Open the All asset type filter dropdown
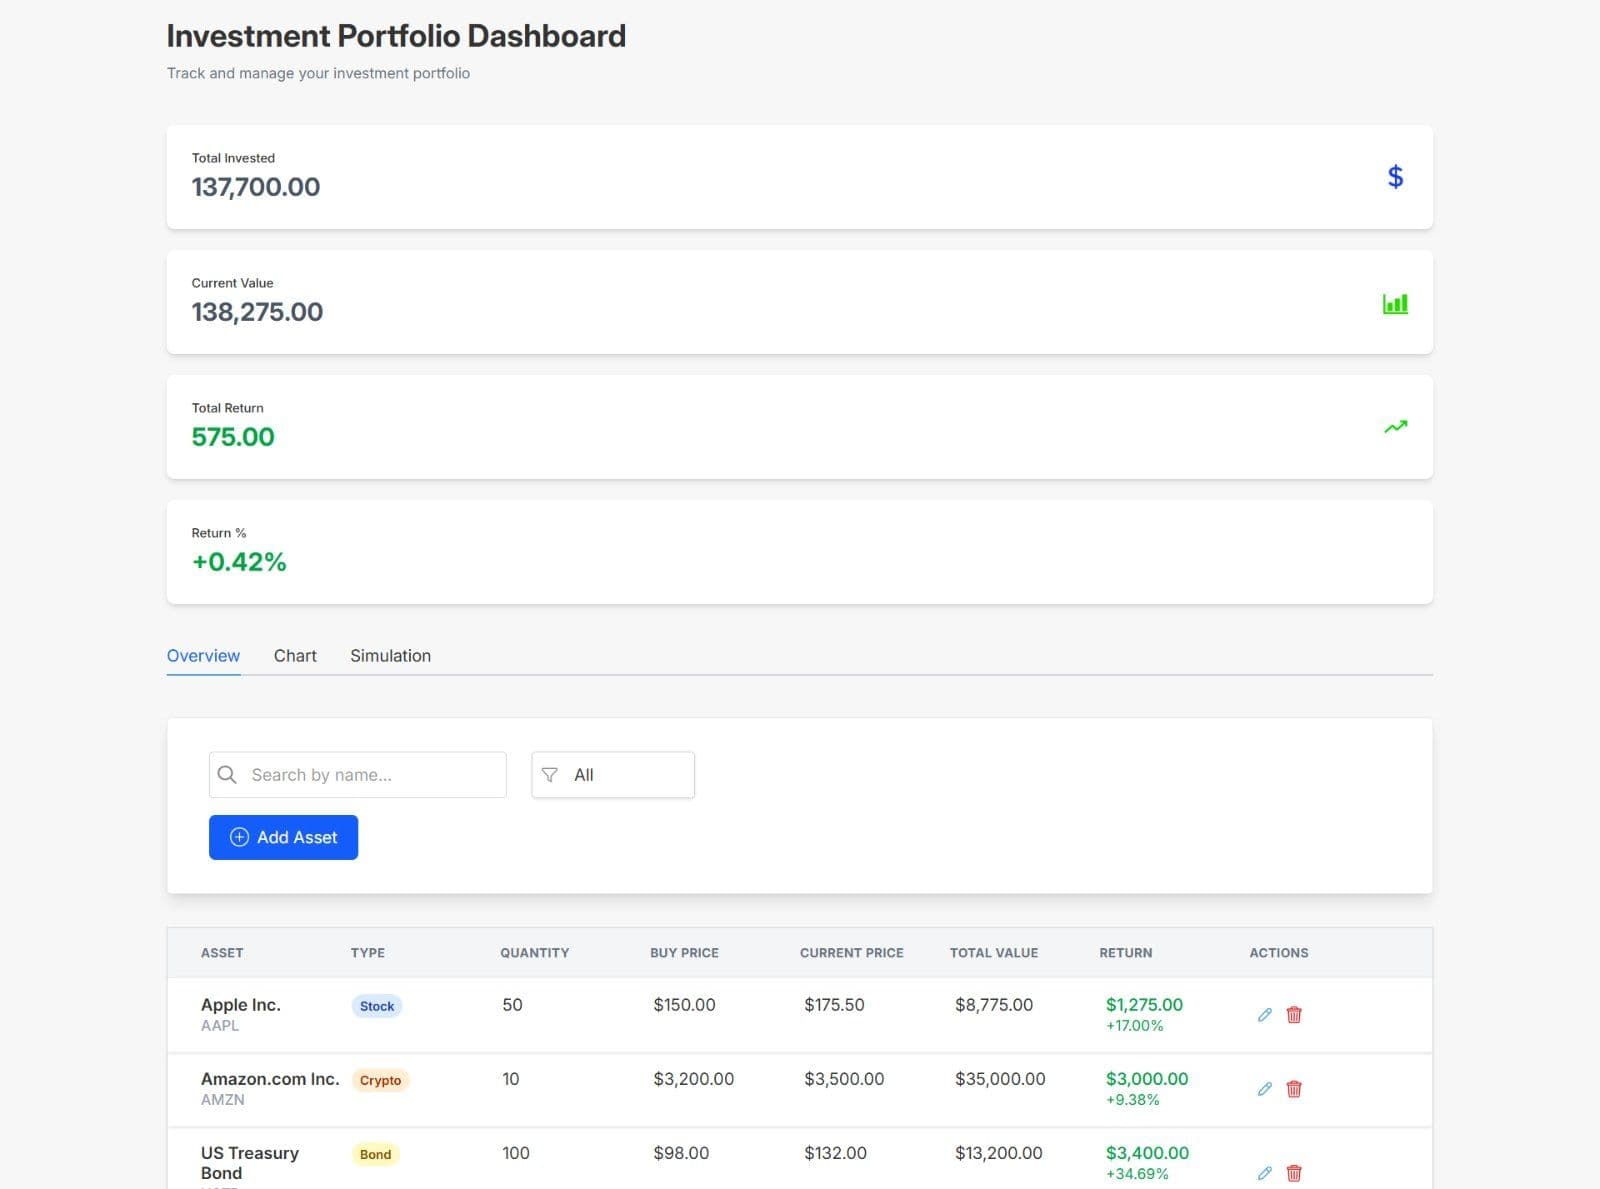This screenshot has width=1600, height=1189. [x=613, y=775]
